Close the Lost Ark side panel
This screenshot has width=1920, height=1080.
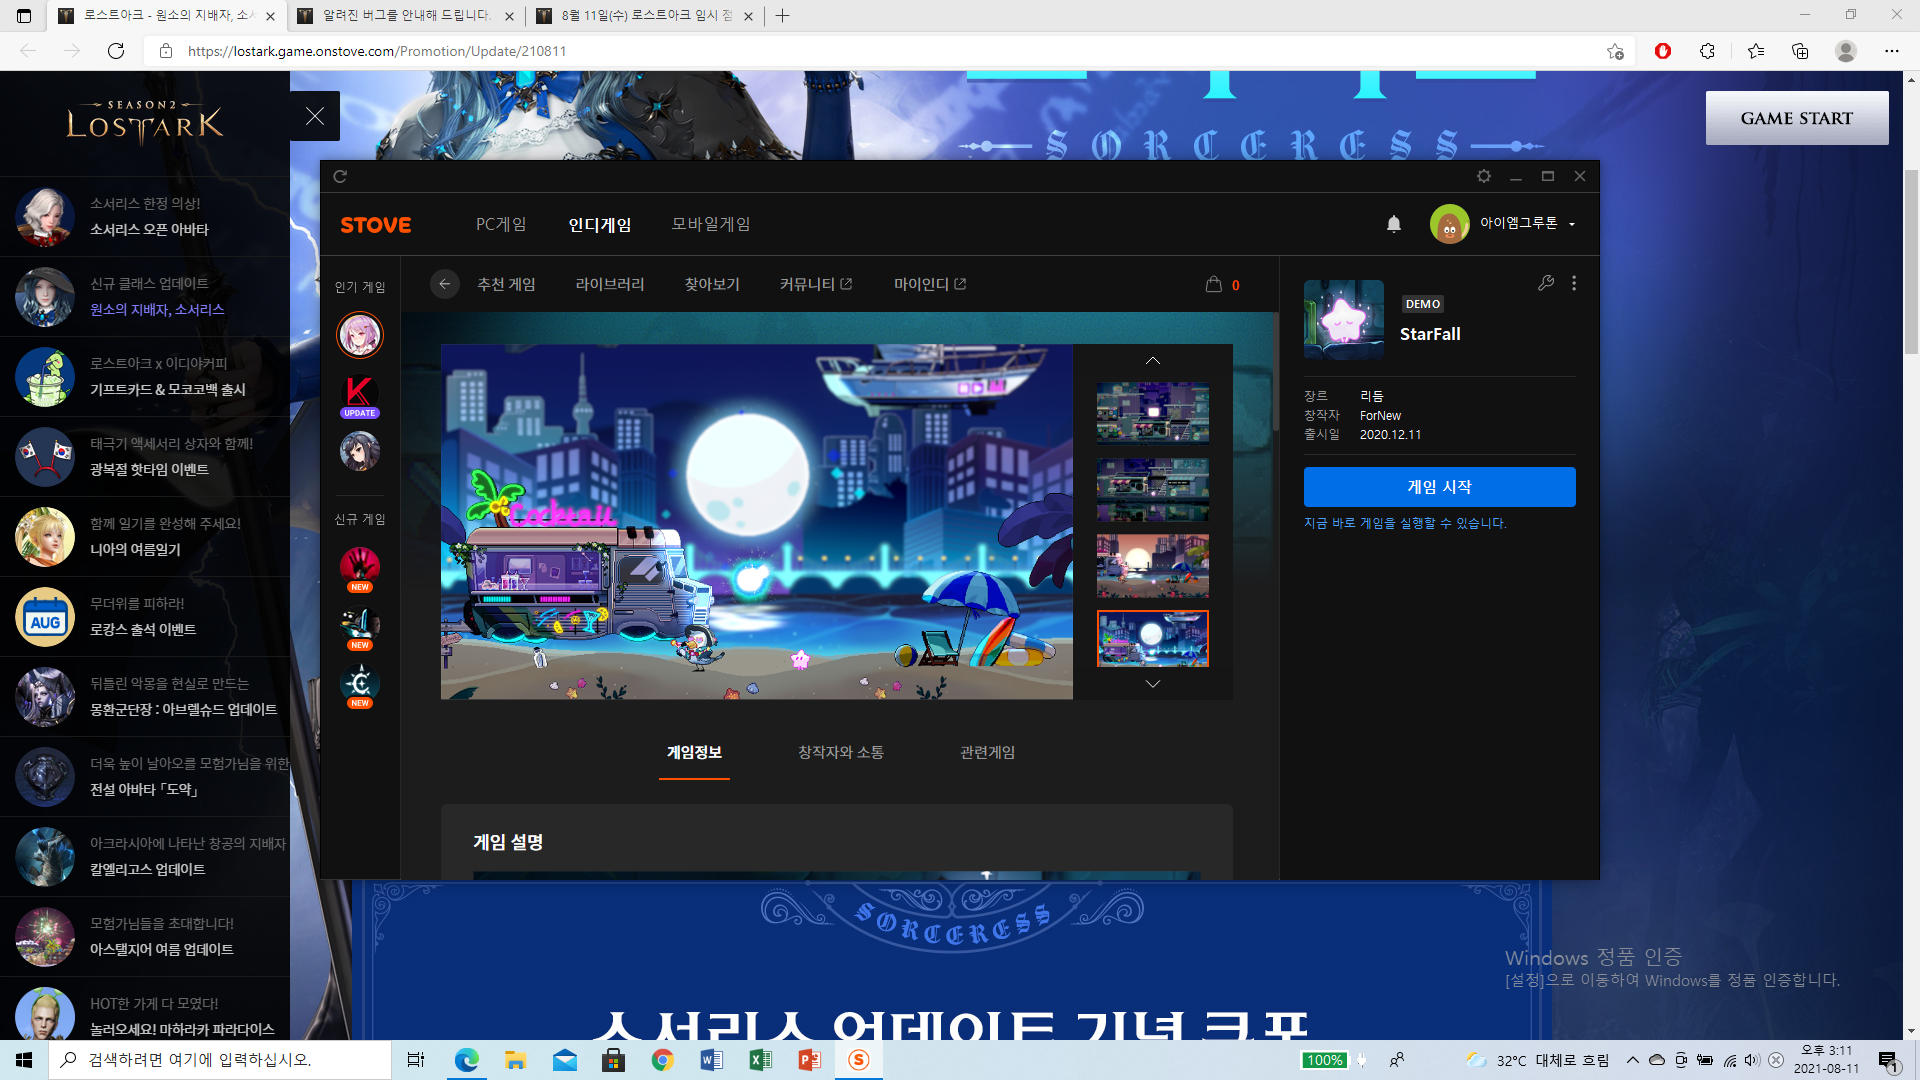315,116
